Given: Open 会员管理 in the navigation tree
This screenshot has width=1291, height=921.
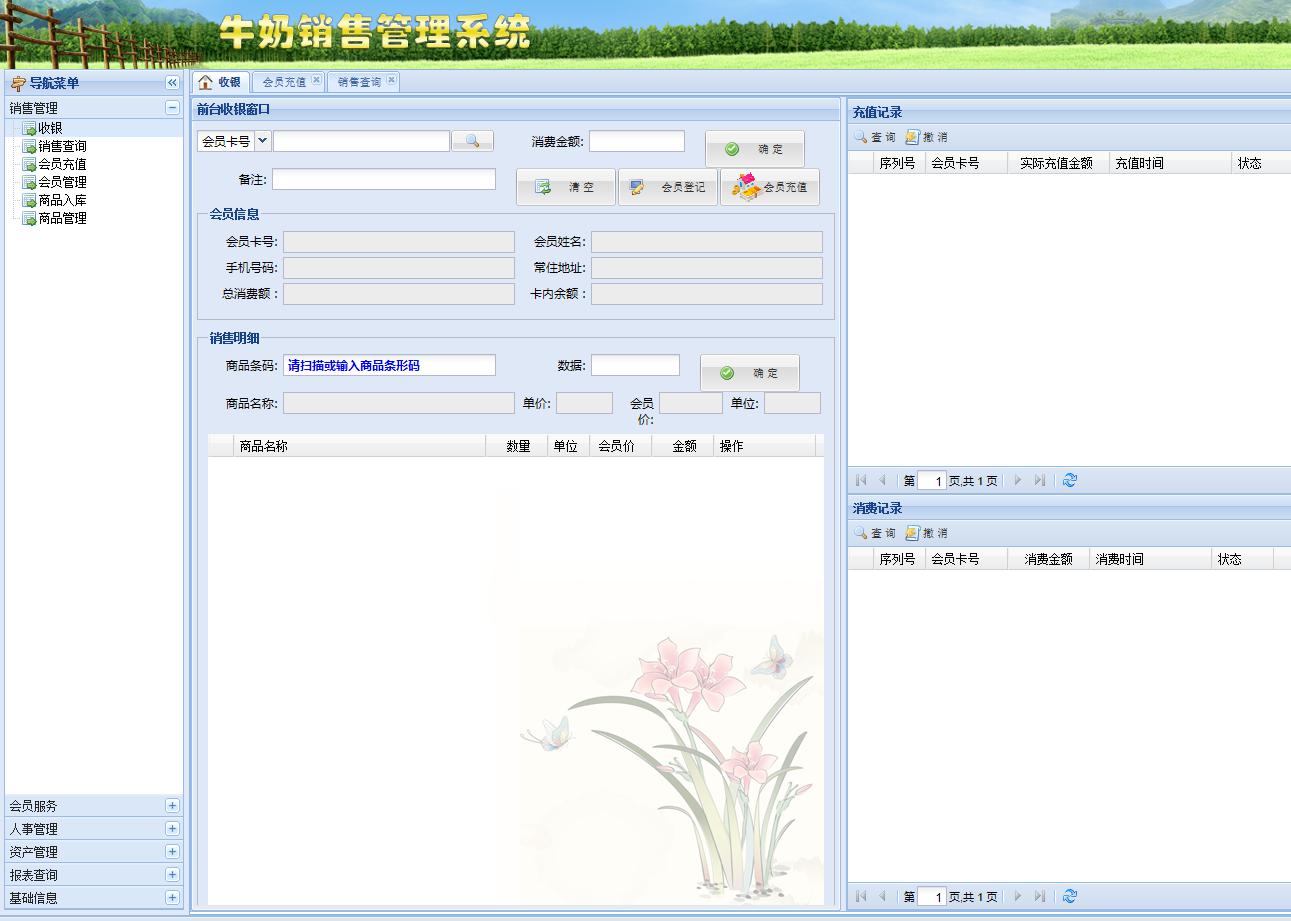Looking at the screenshot, I should [x=62, y=182].
